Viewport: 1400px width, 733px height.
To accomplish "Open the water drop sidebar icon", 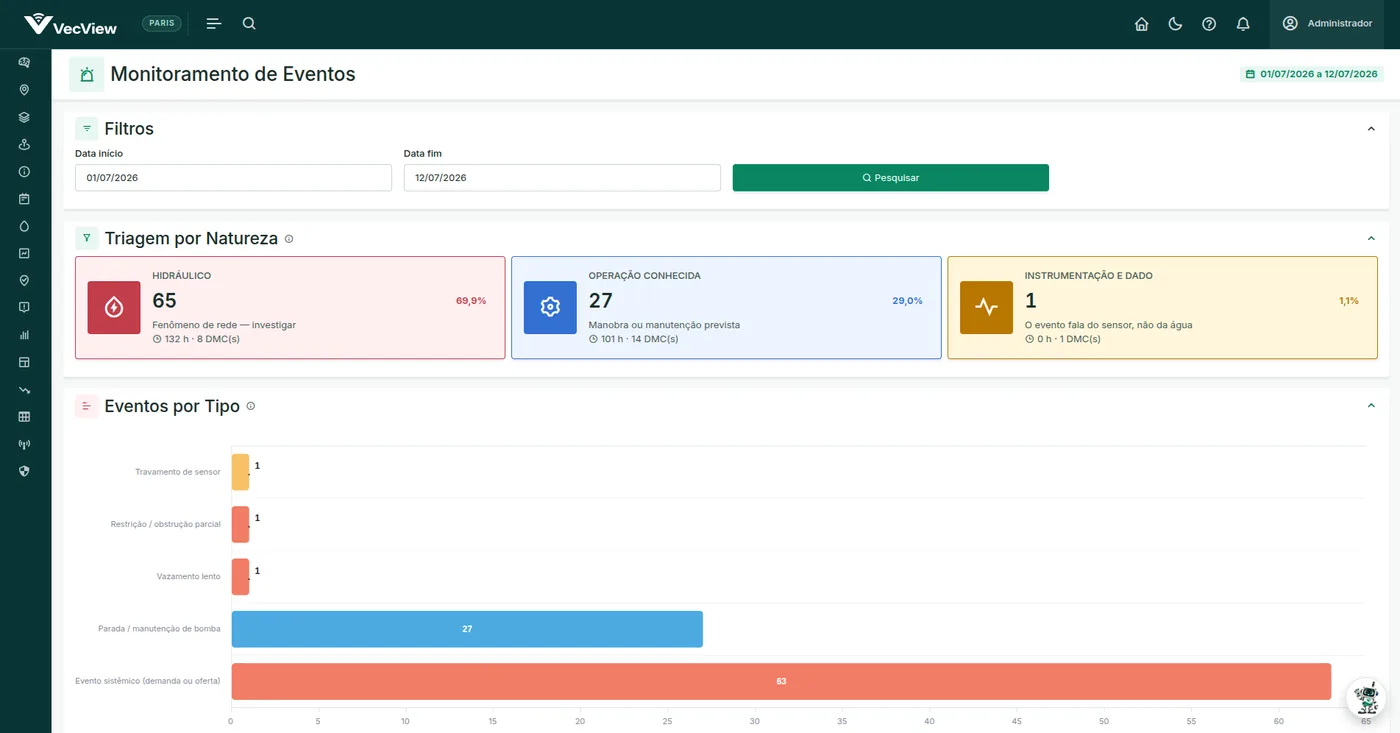I will [24, 226].
